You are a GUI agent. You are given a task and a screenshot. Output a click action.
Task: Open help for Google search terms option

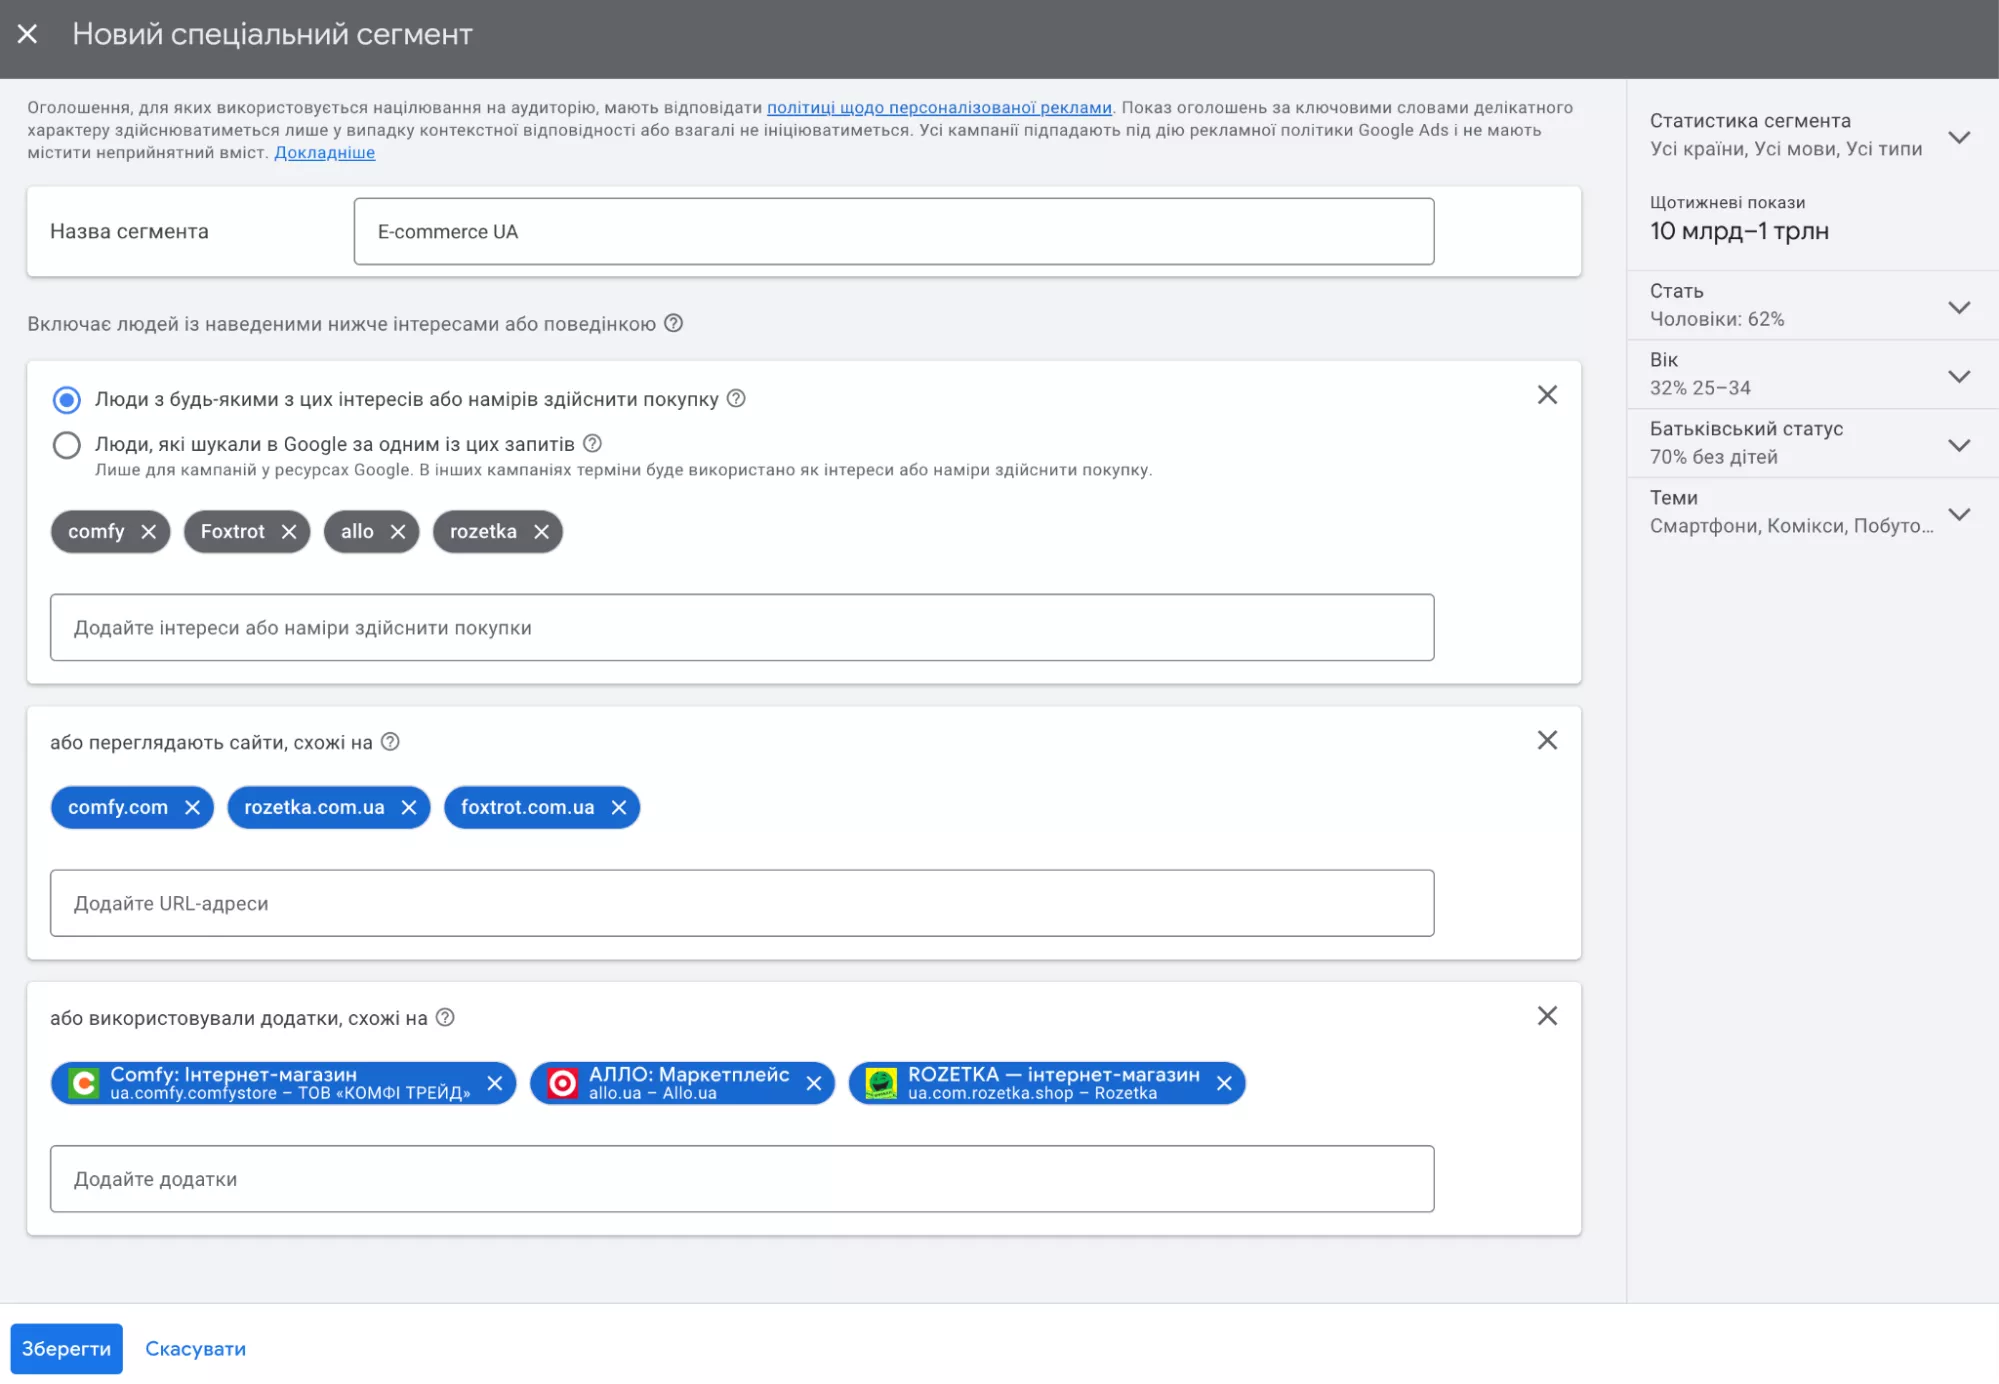point(592,443)
